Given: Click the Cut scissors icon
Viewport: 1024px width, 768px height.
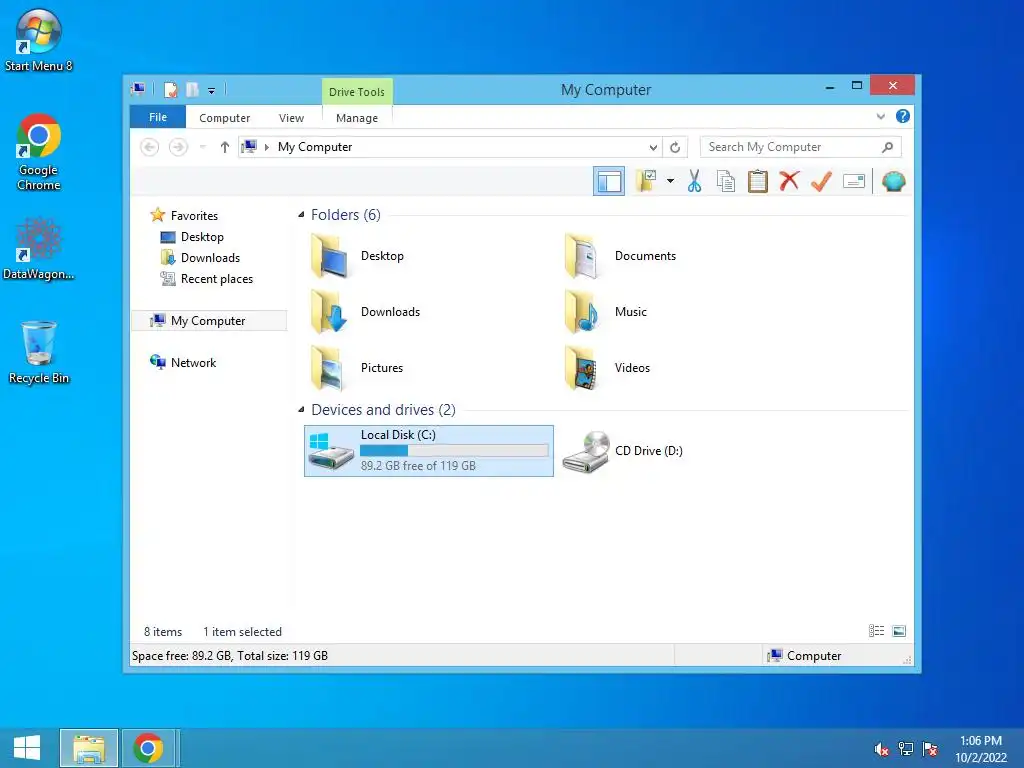Looking at the screenshot, I should [x=694, y=181].
